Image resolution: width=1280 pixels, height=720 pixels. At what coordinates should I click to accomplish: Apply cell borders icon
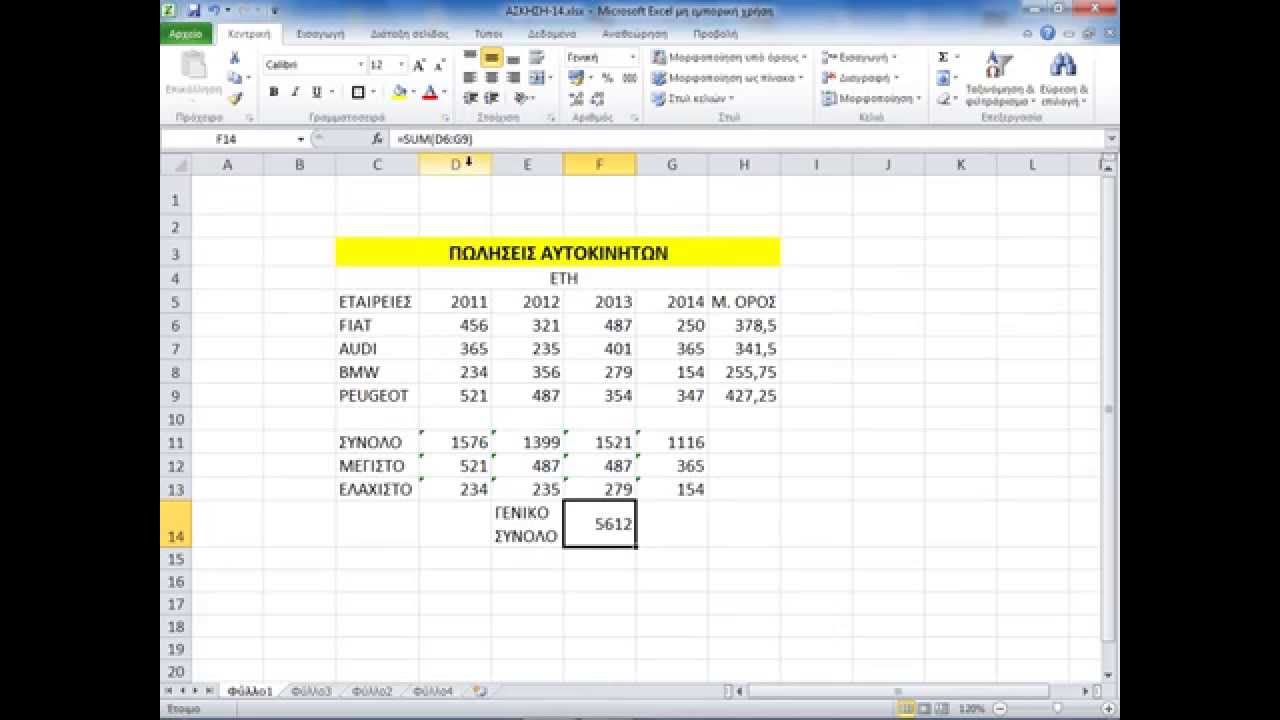358,92
